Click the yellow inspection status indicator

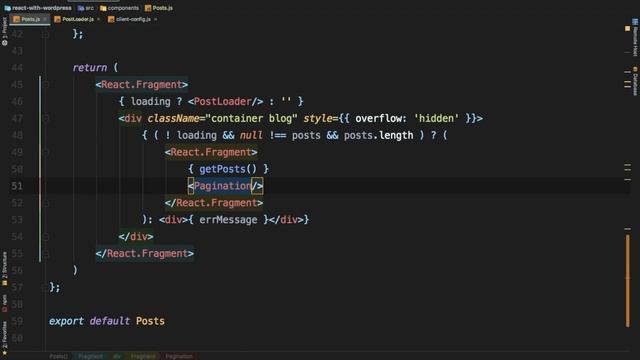(x=627, y=29)
